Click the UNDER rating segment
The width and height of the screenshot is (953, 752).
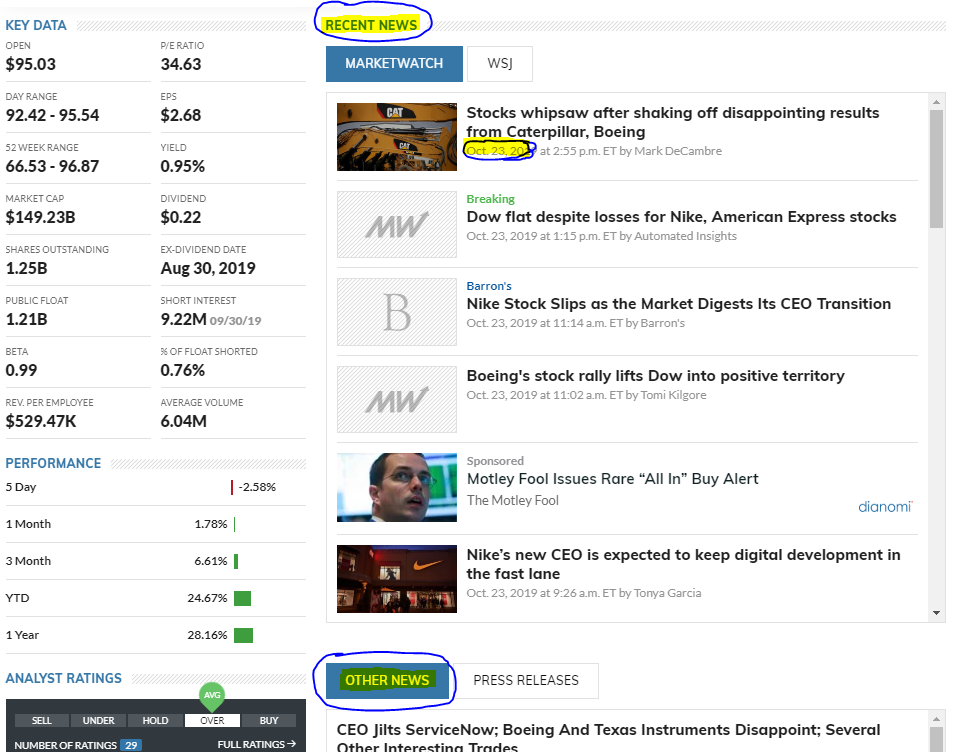(98, 720)
